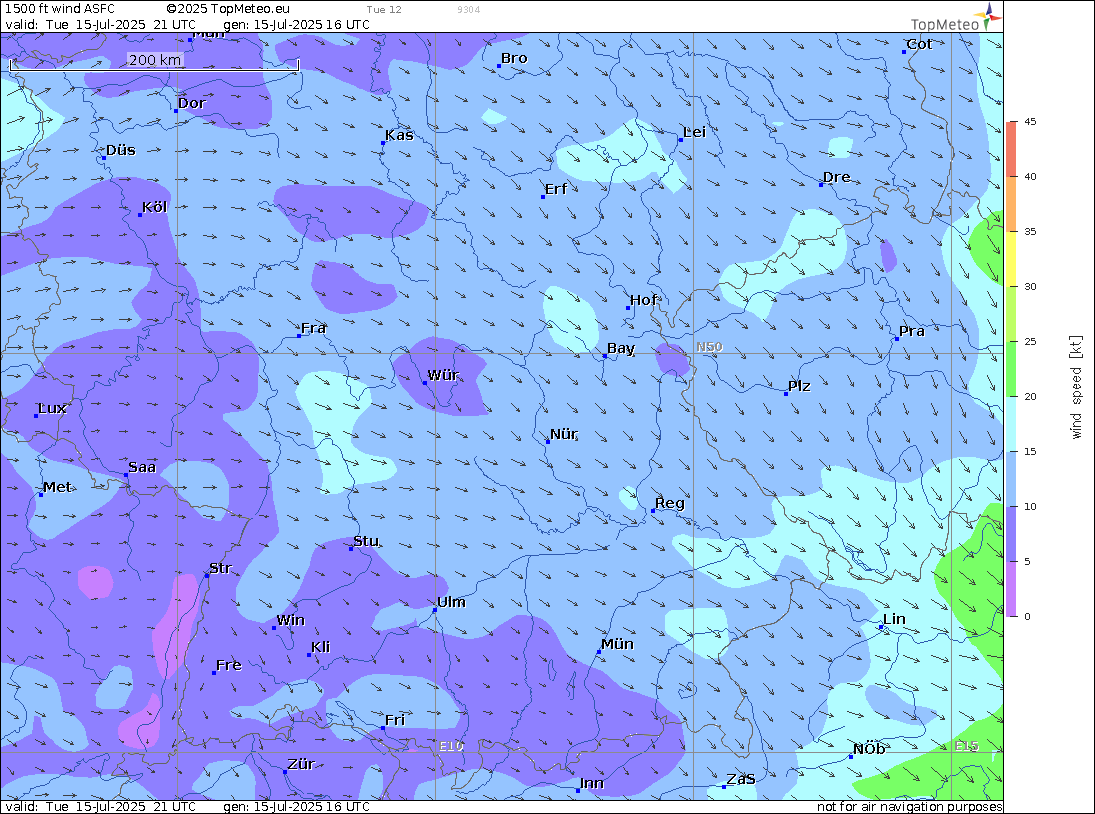Click the Dor city label
Screen dimensions: 1095x814
click(192, 103)
